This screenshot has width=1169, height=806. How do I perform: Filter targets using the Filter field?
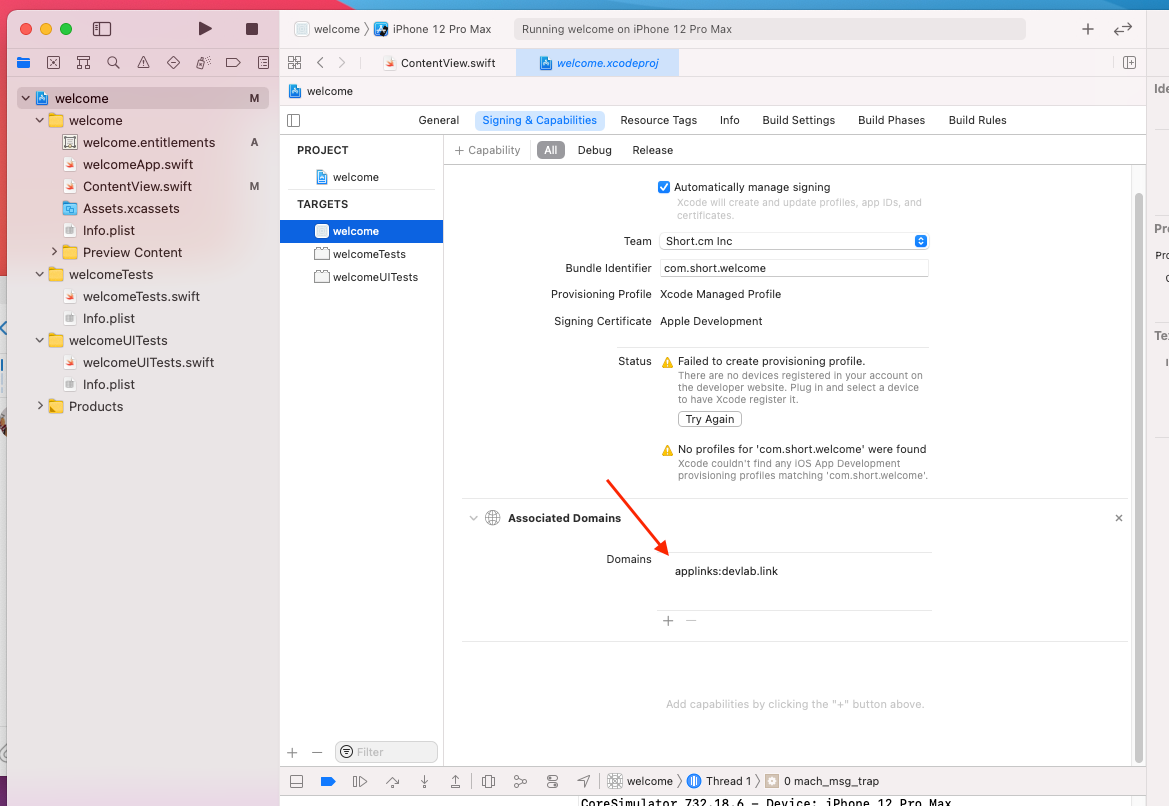[x=386, y=752]
